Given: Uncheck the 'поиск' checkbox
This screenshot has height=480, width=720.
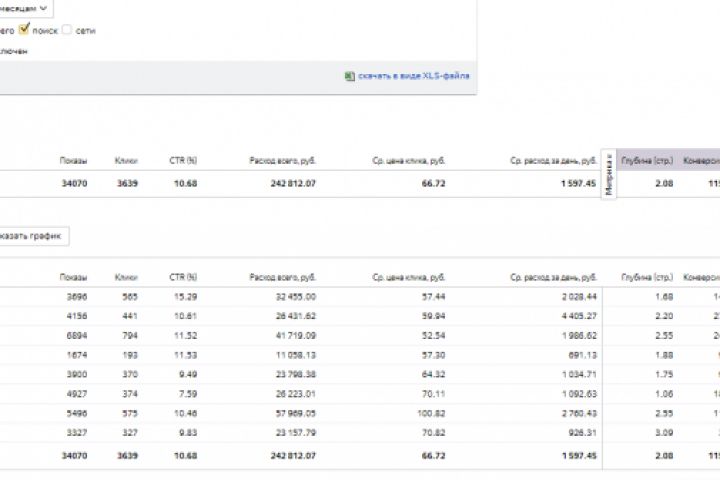Looking at the screenshot, I should point(25,30).
